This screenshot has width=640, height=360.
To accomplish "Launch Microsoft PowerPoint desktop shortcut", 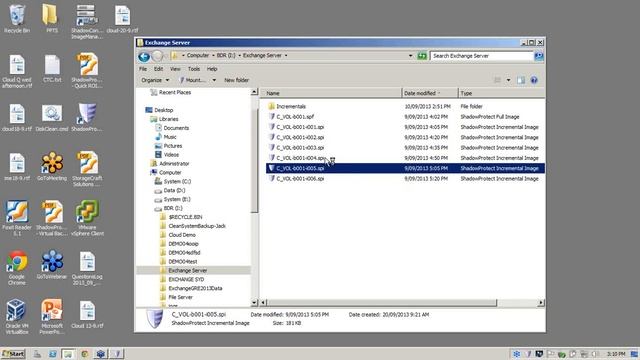I will [52, 317].
